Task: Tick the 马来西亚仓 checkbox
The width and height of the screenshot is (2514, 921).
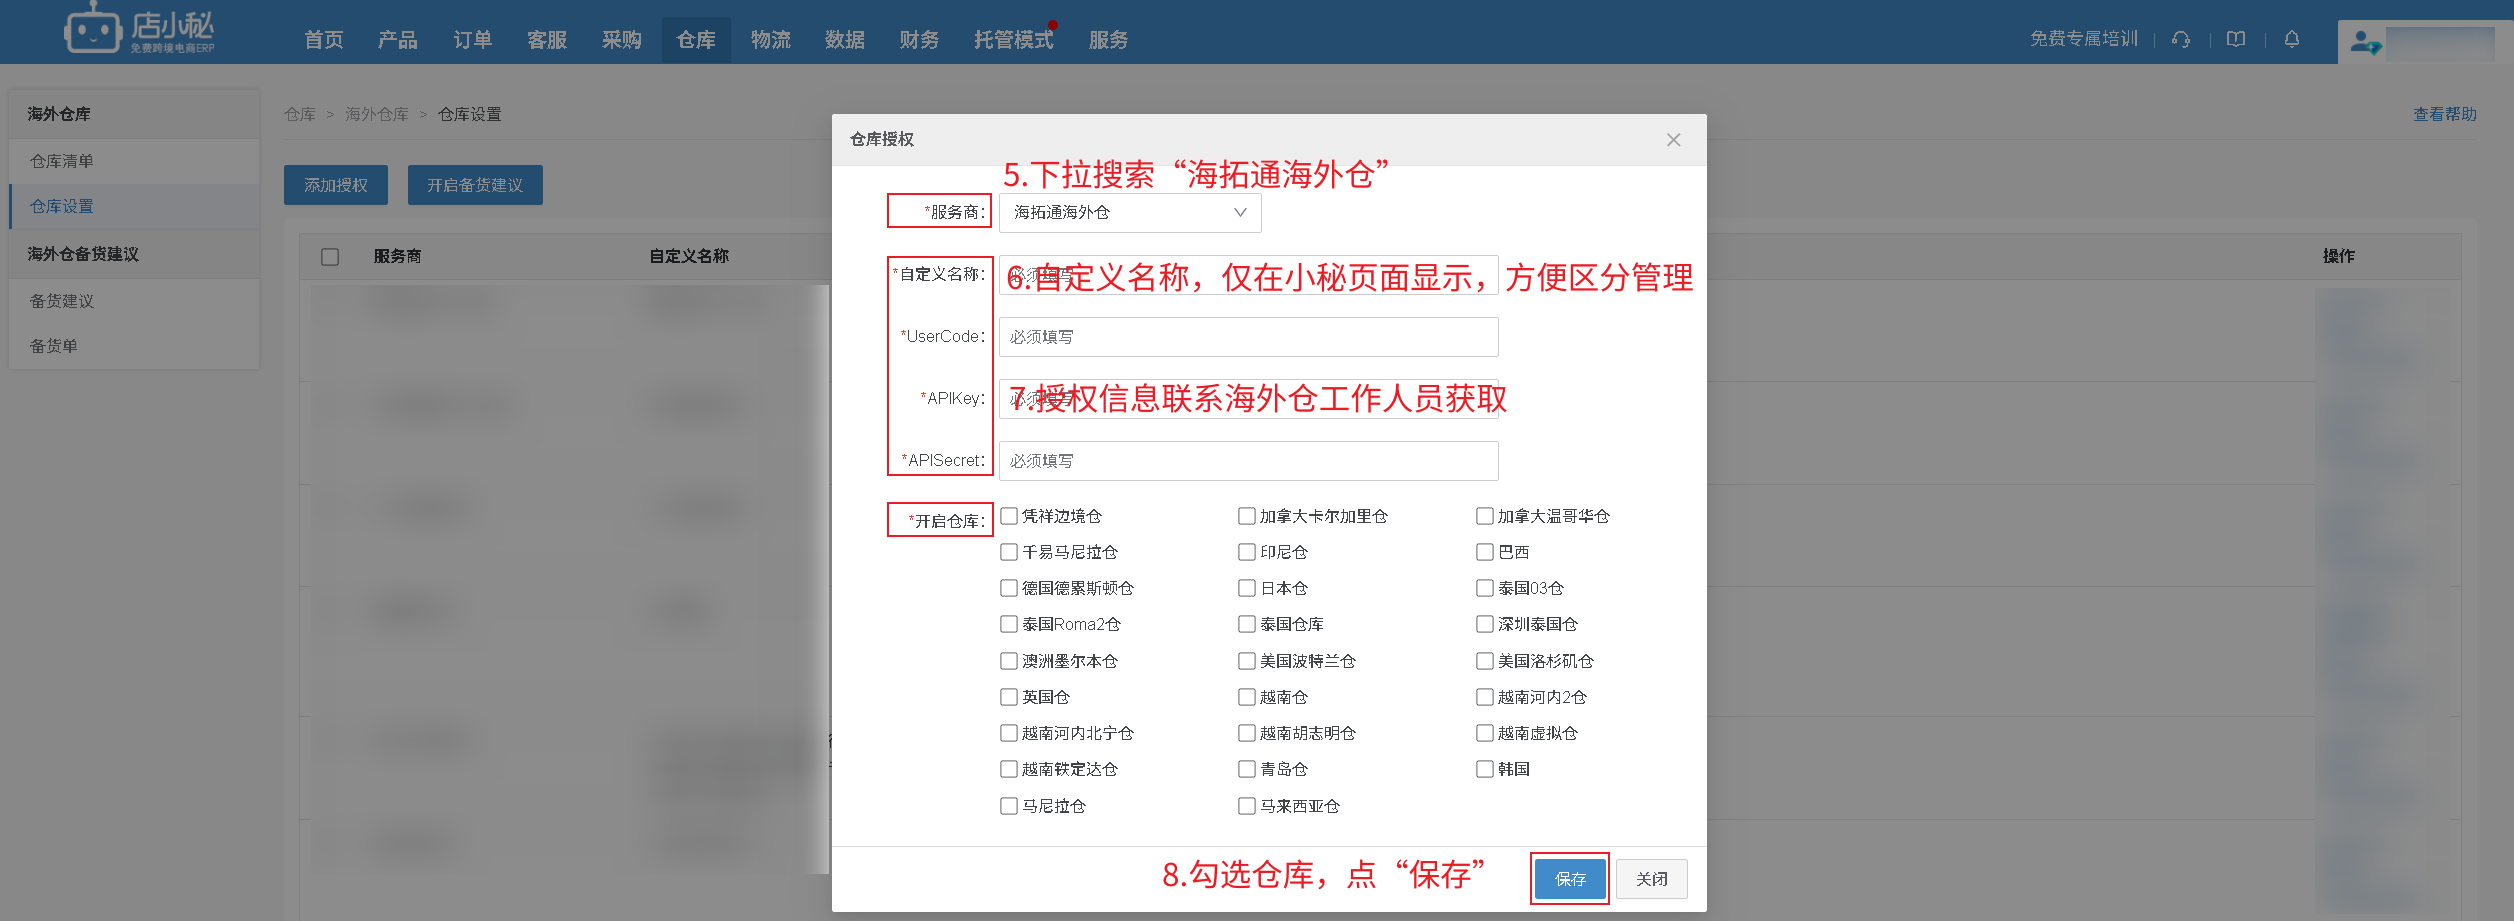Action: pos(1247,806)
